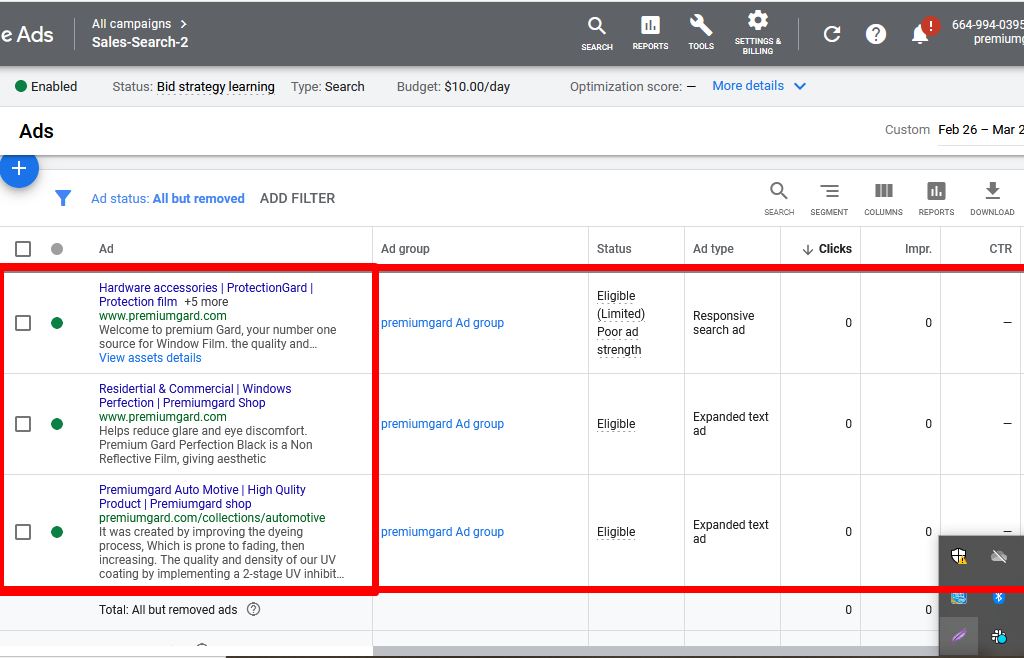
Task: Edit the Ad status: All but removed filter
Action: tap(168, 198)
